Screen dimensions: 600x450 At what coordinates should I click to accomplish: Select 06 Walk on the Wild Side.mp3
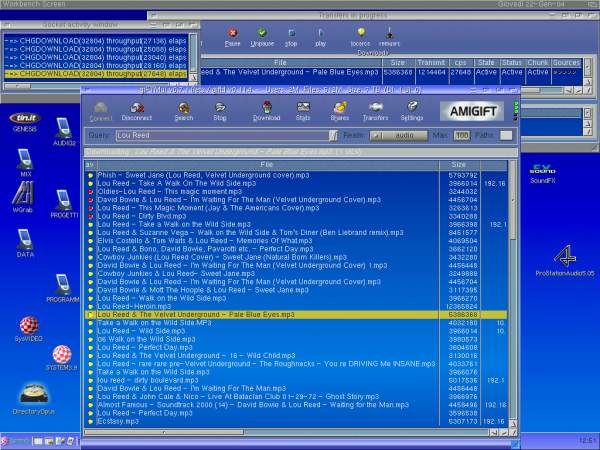tap(296, 339)
